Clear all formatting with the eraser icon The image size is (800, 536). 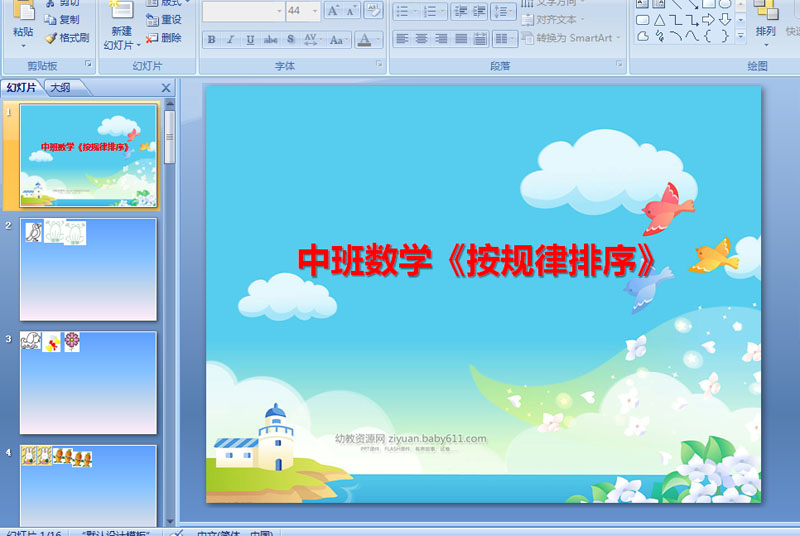(373, 11)
